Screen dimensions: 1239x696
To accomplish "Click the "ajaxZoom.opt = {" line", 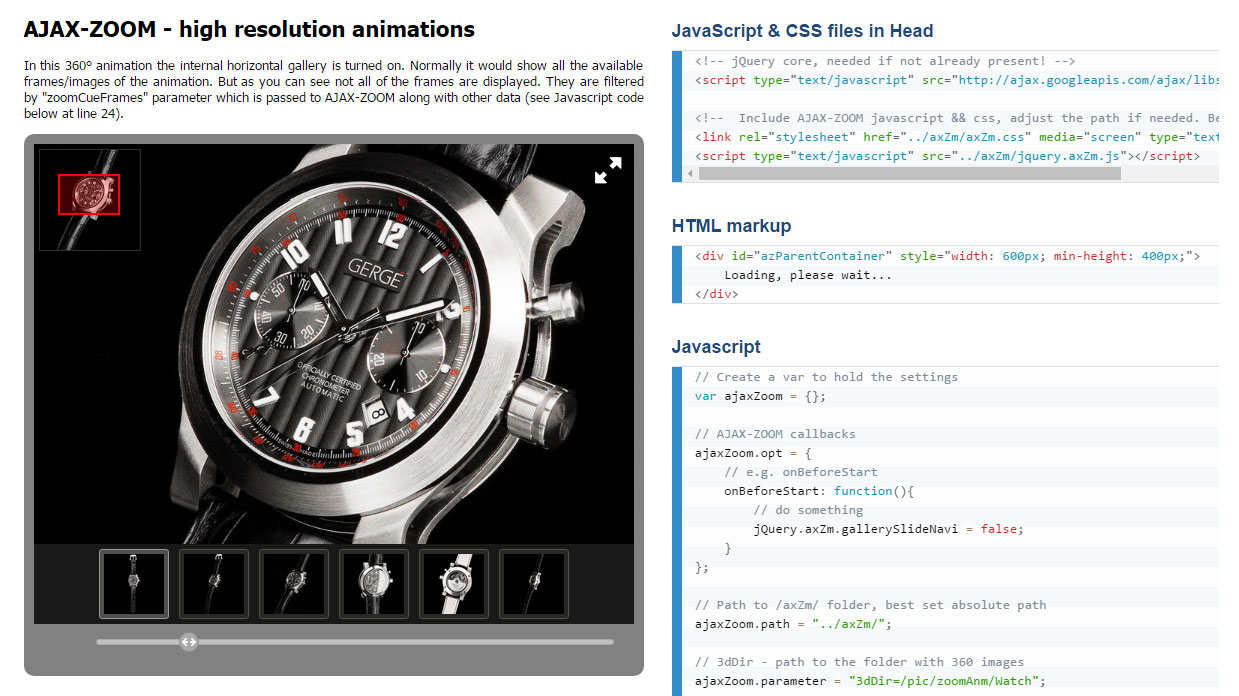I will coord(753,453).
